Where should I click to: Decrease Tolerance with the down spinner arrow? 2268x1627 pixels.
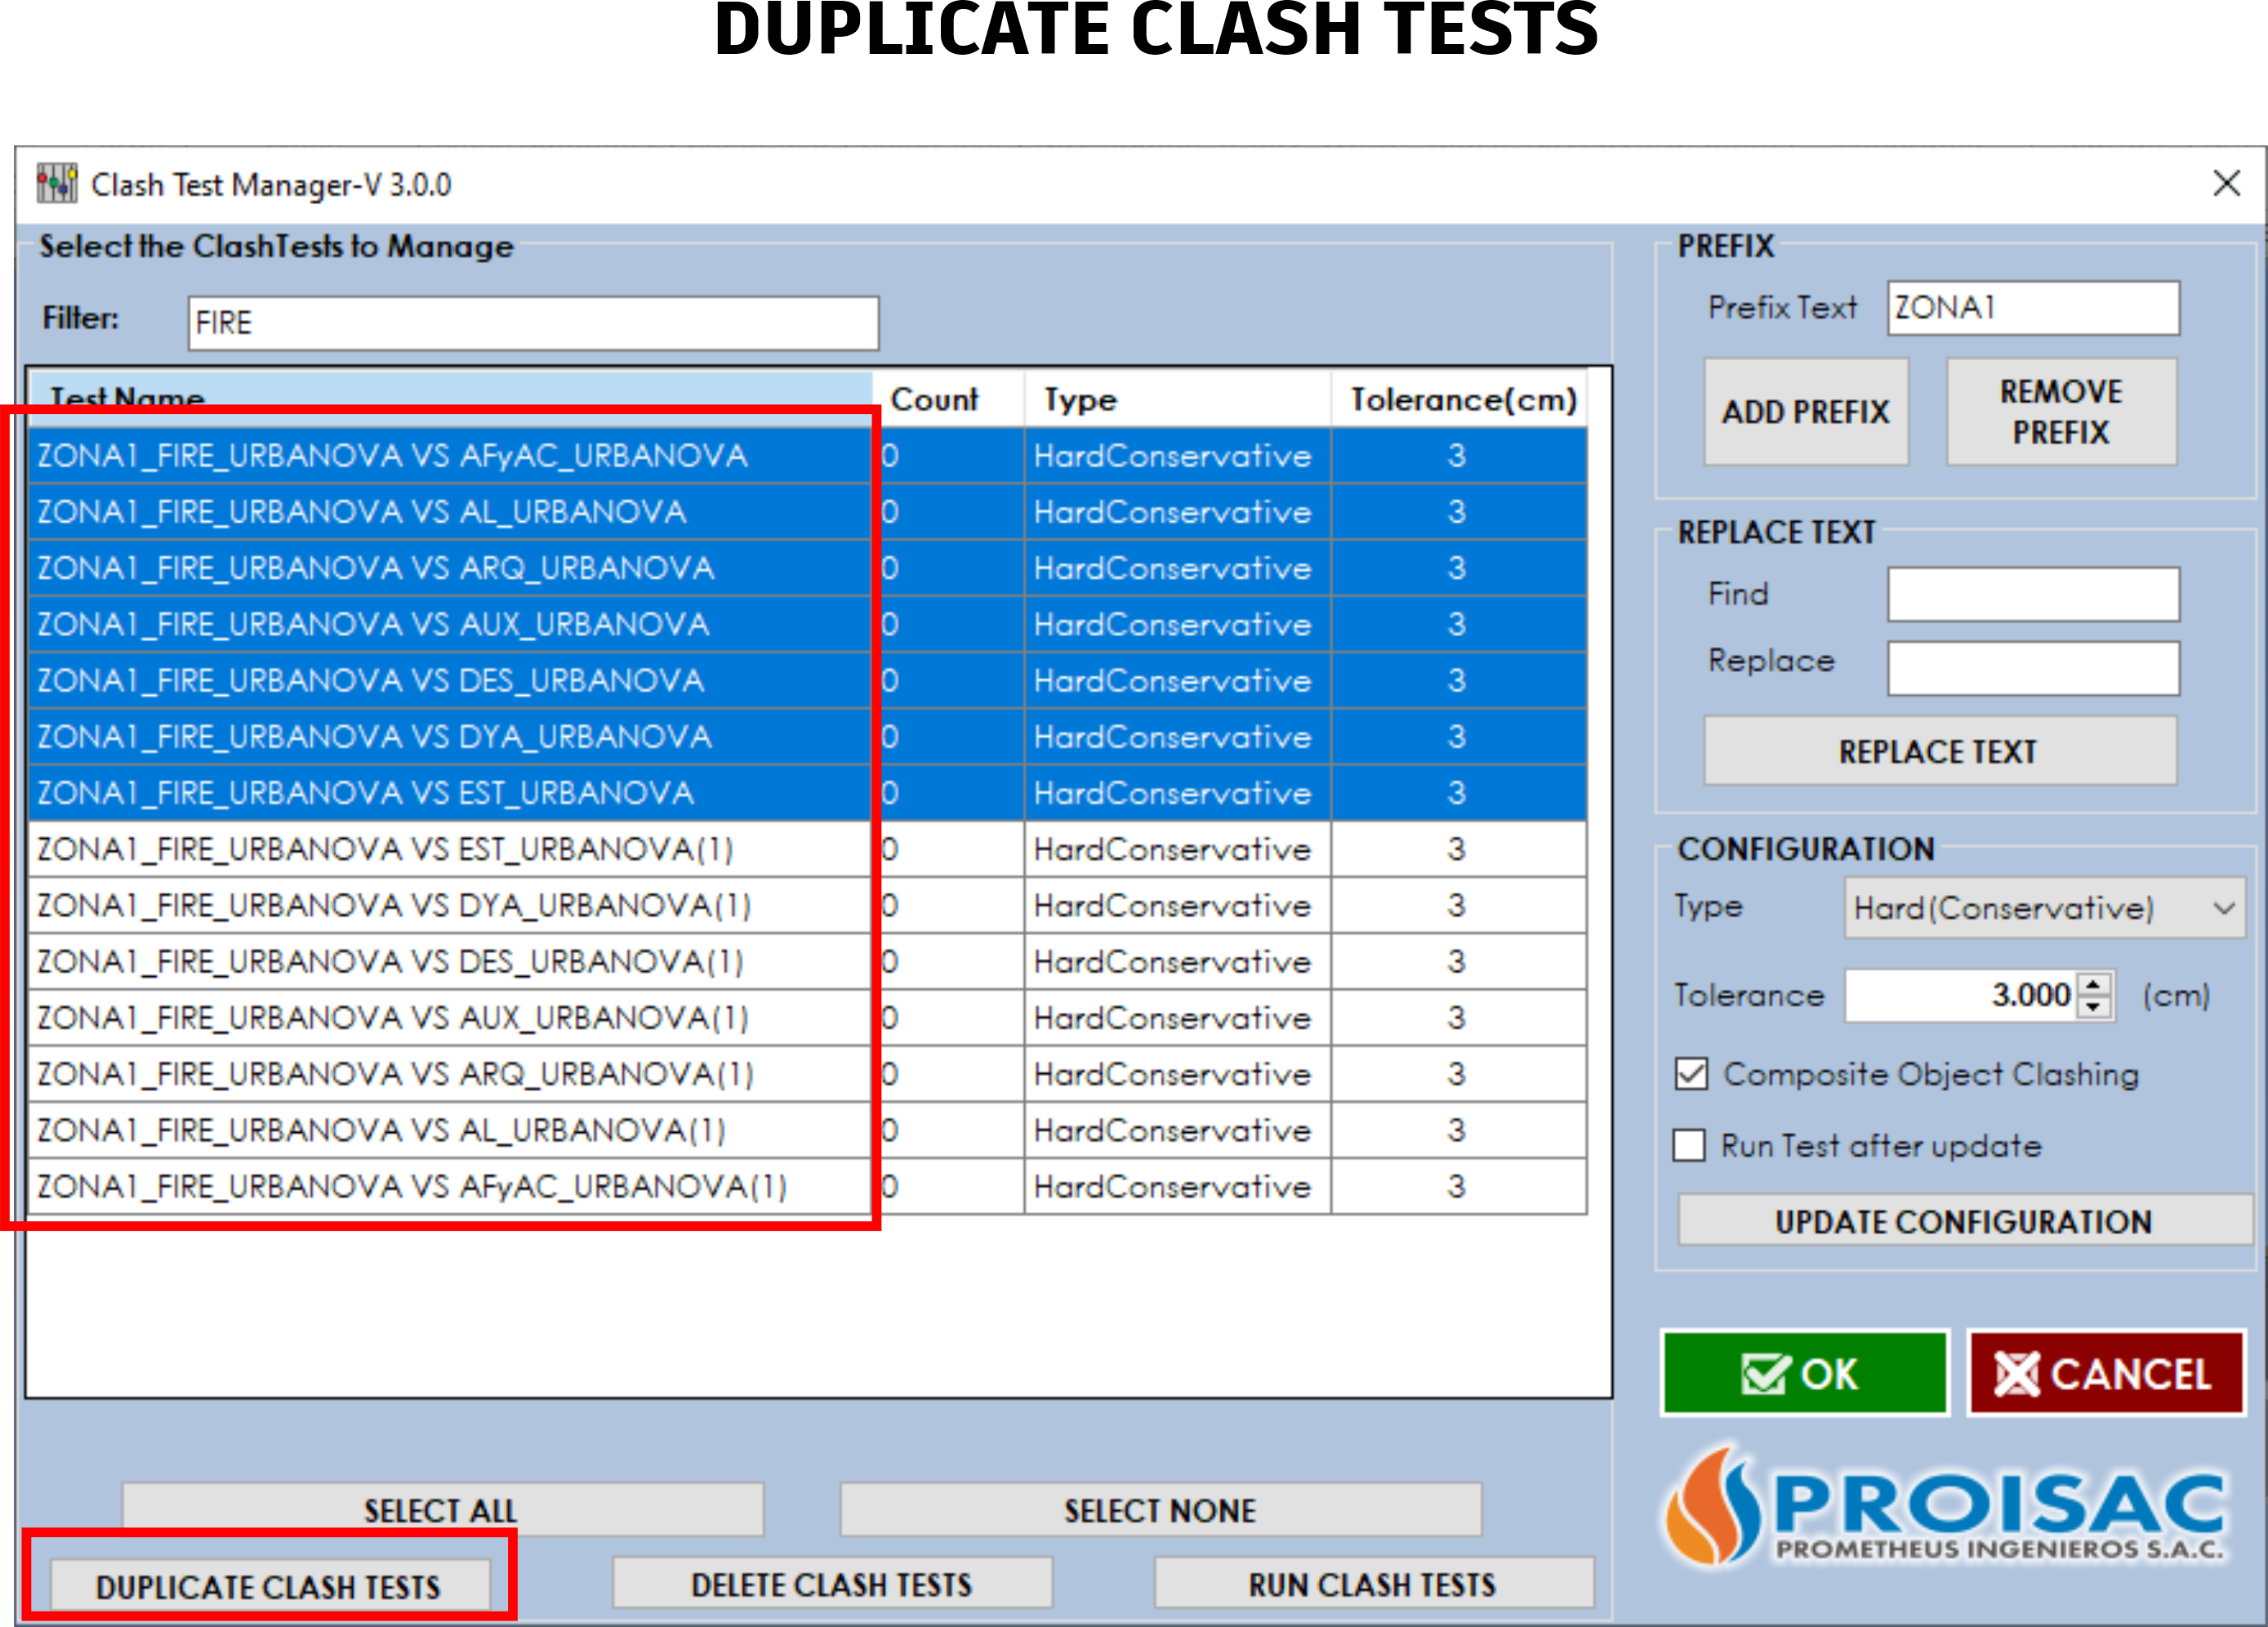(x=2094, y=1007)
